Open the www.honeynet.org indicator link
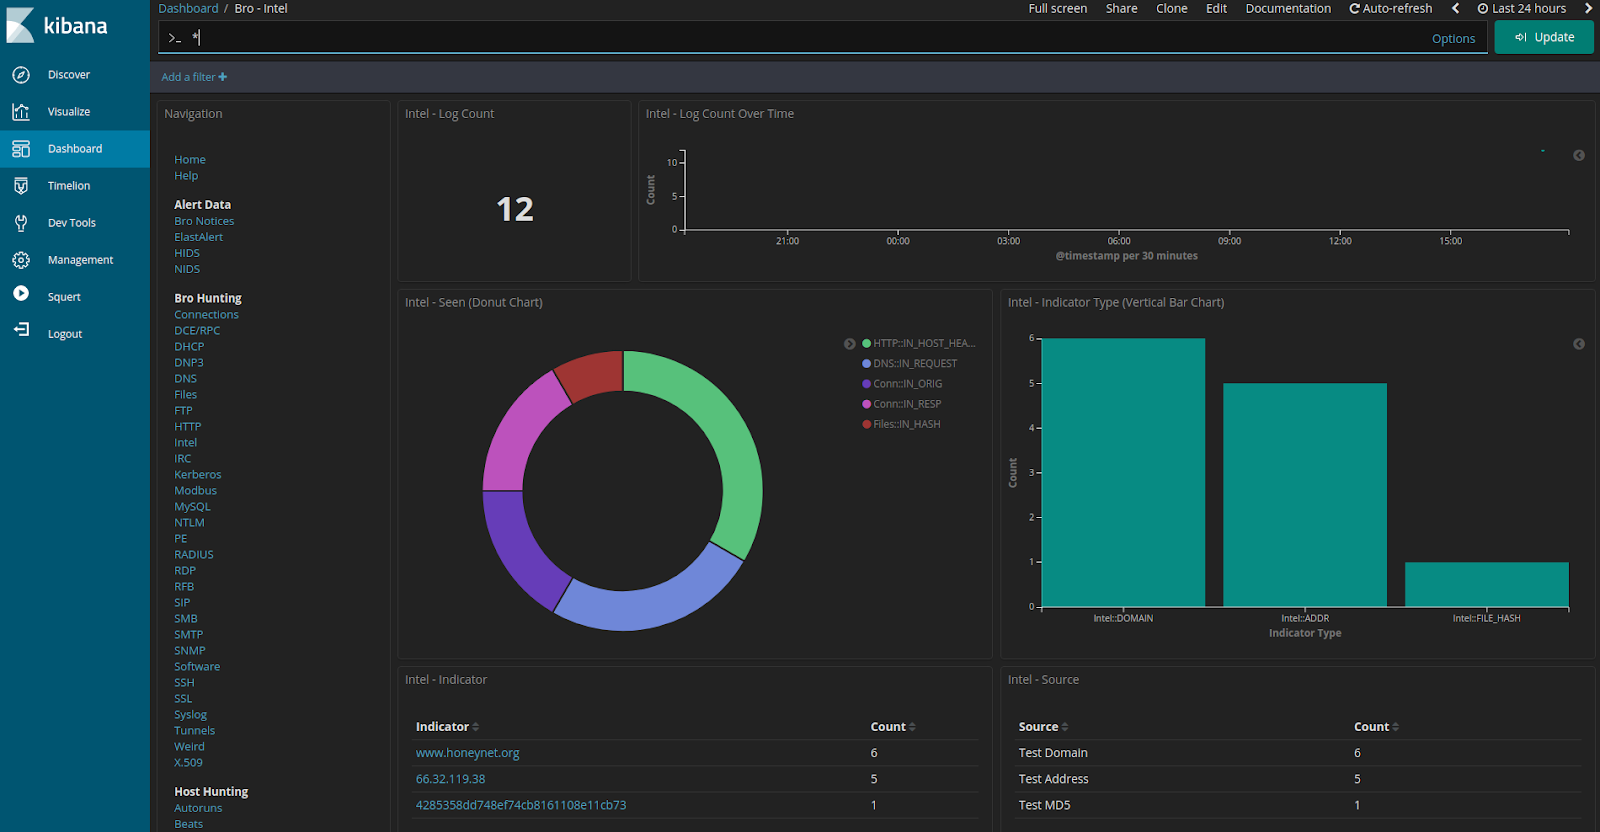This screenshot has height=832, width=1600. [467, 753]
